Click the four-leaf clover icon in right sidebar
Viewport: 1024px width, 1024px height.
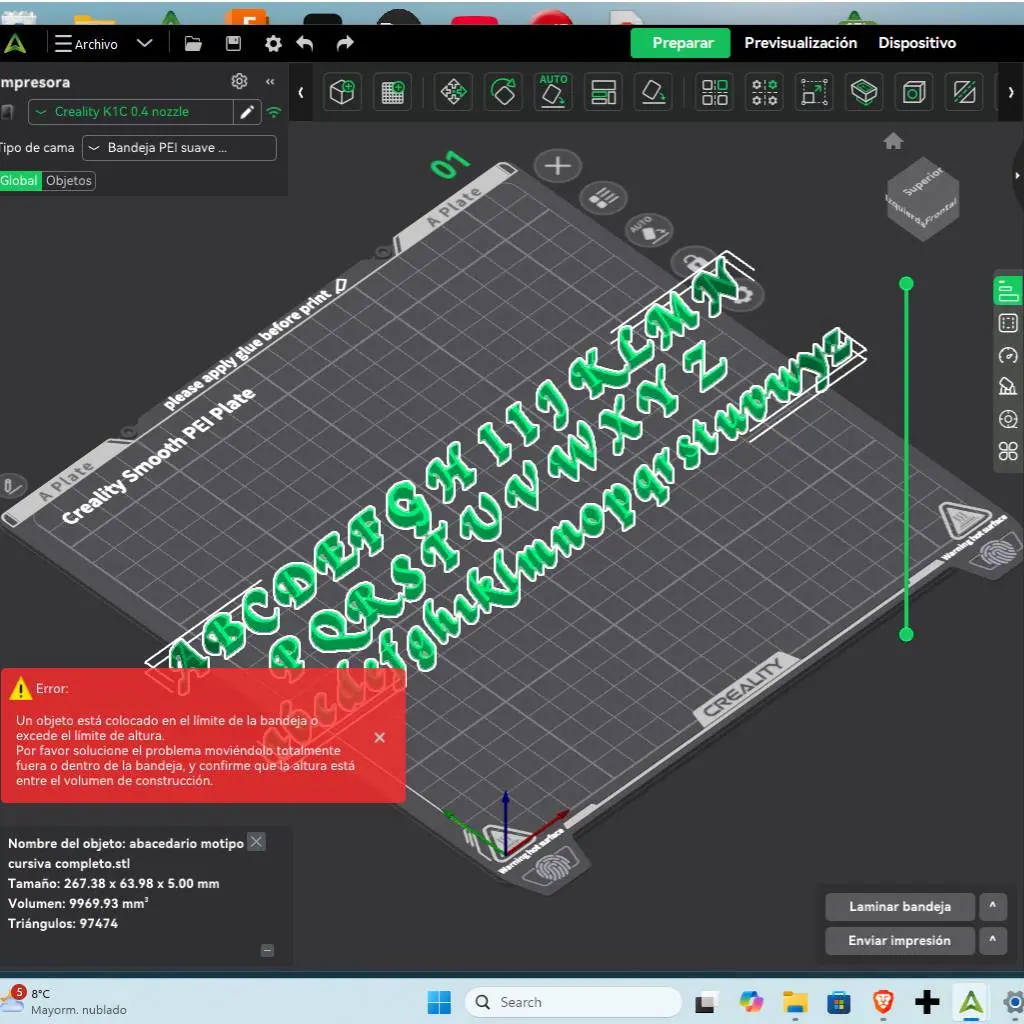(1008, 451)
